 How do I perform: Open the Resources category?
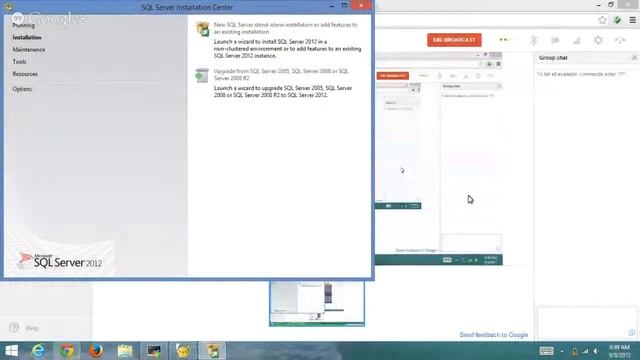[25, 74]
